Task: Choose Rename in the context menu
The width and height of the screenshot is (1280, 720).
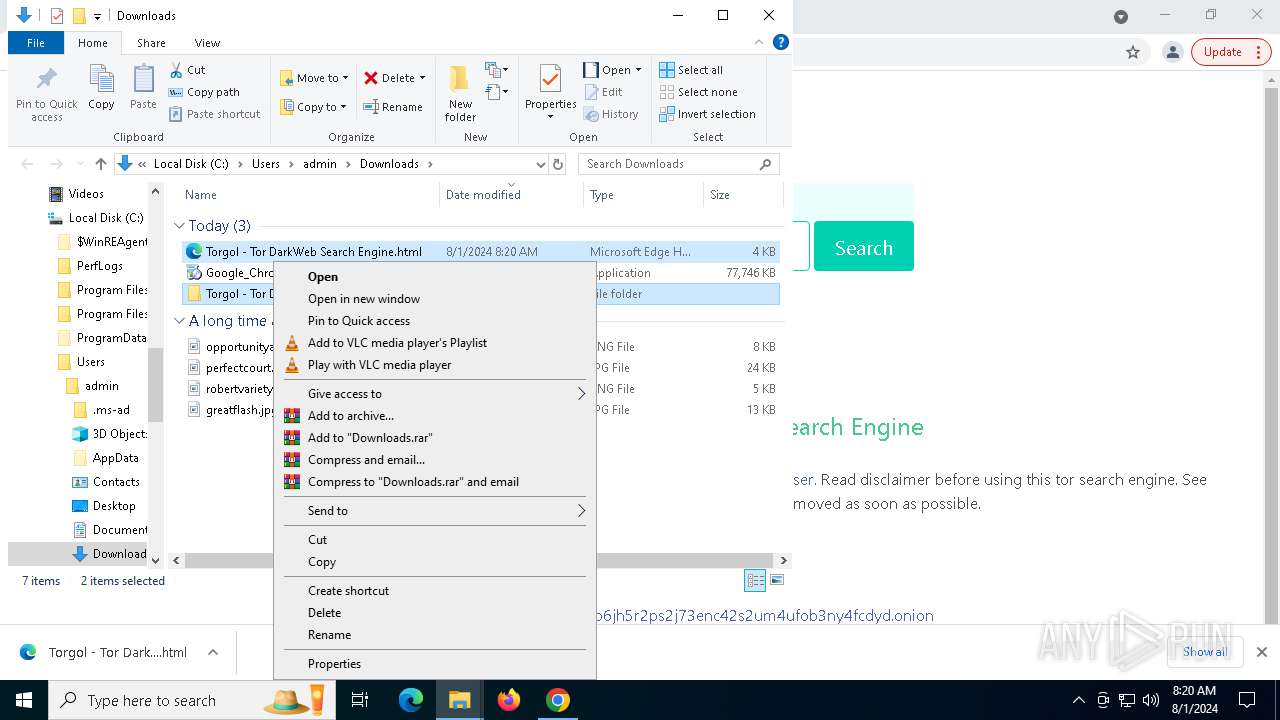Action: pyautogui.click(x=329, y=635)
